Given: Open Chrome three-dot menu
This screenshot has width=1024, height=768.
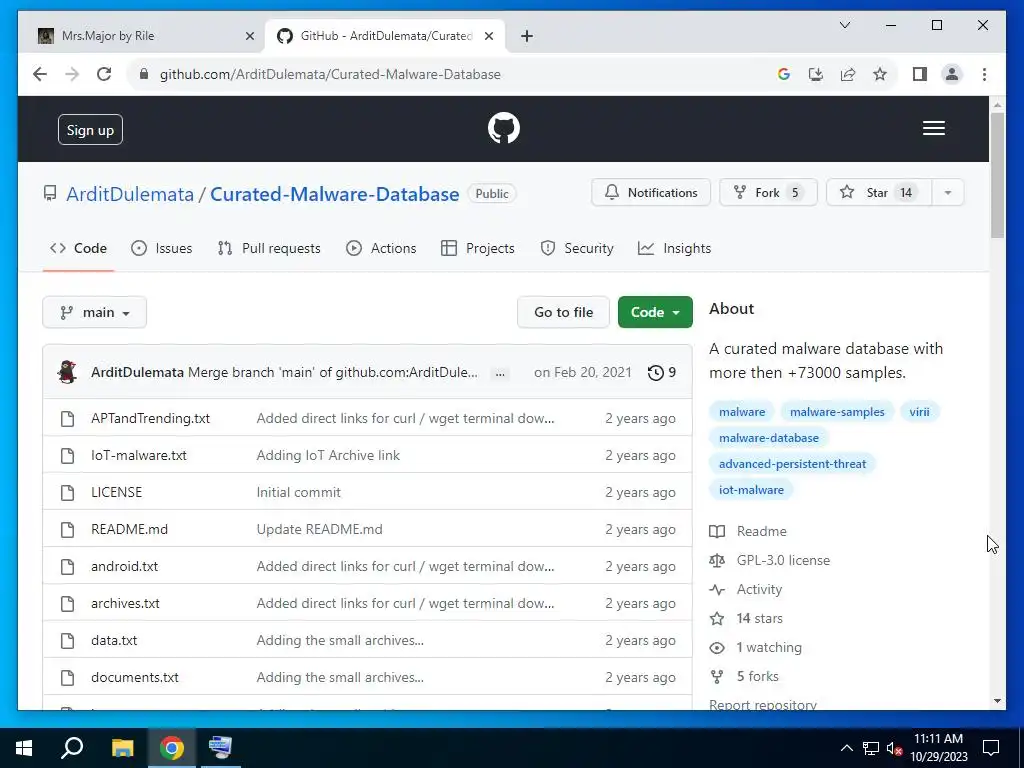Looking at the screenshot, I should coord(984,74).
